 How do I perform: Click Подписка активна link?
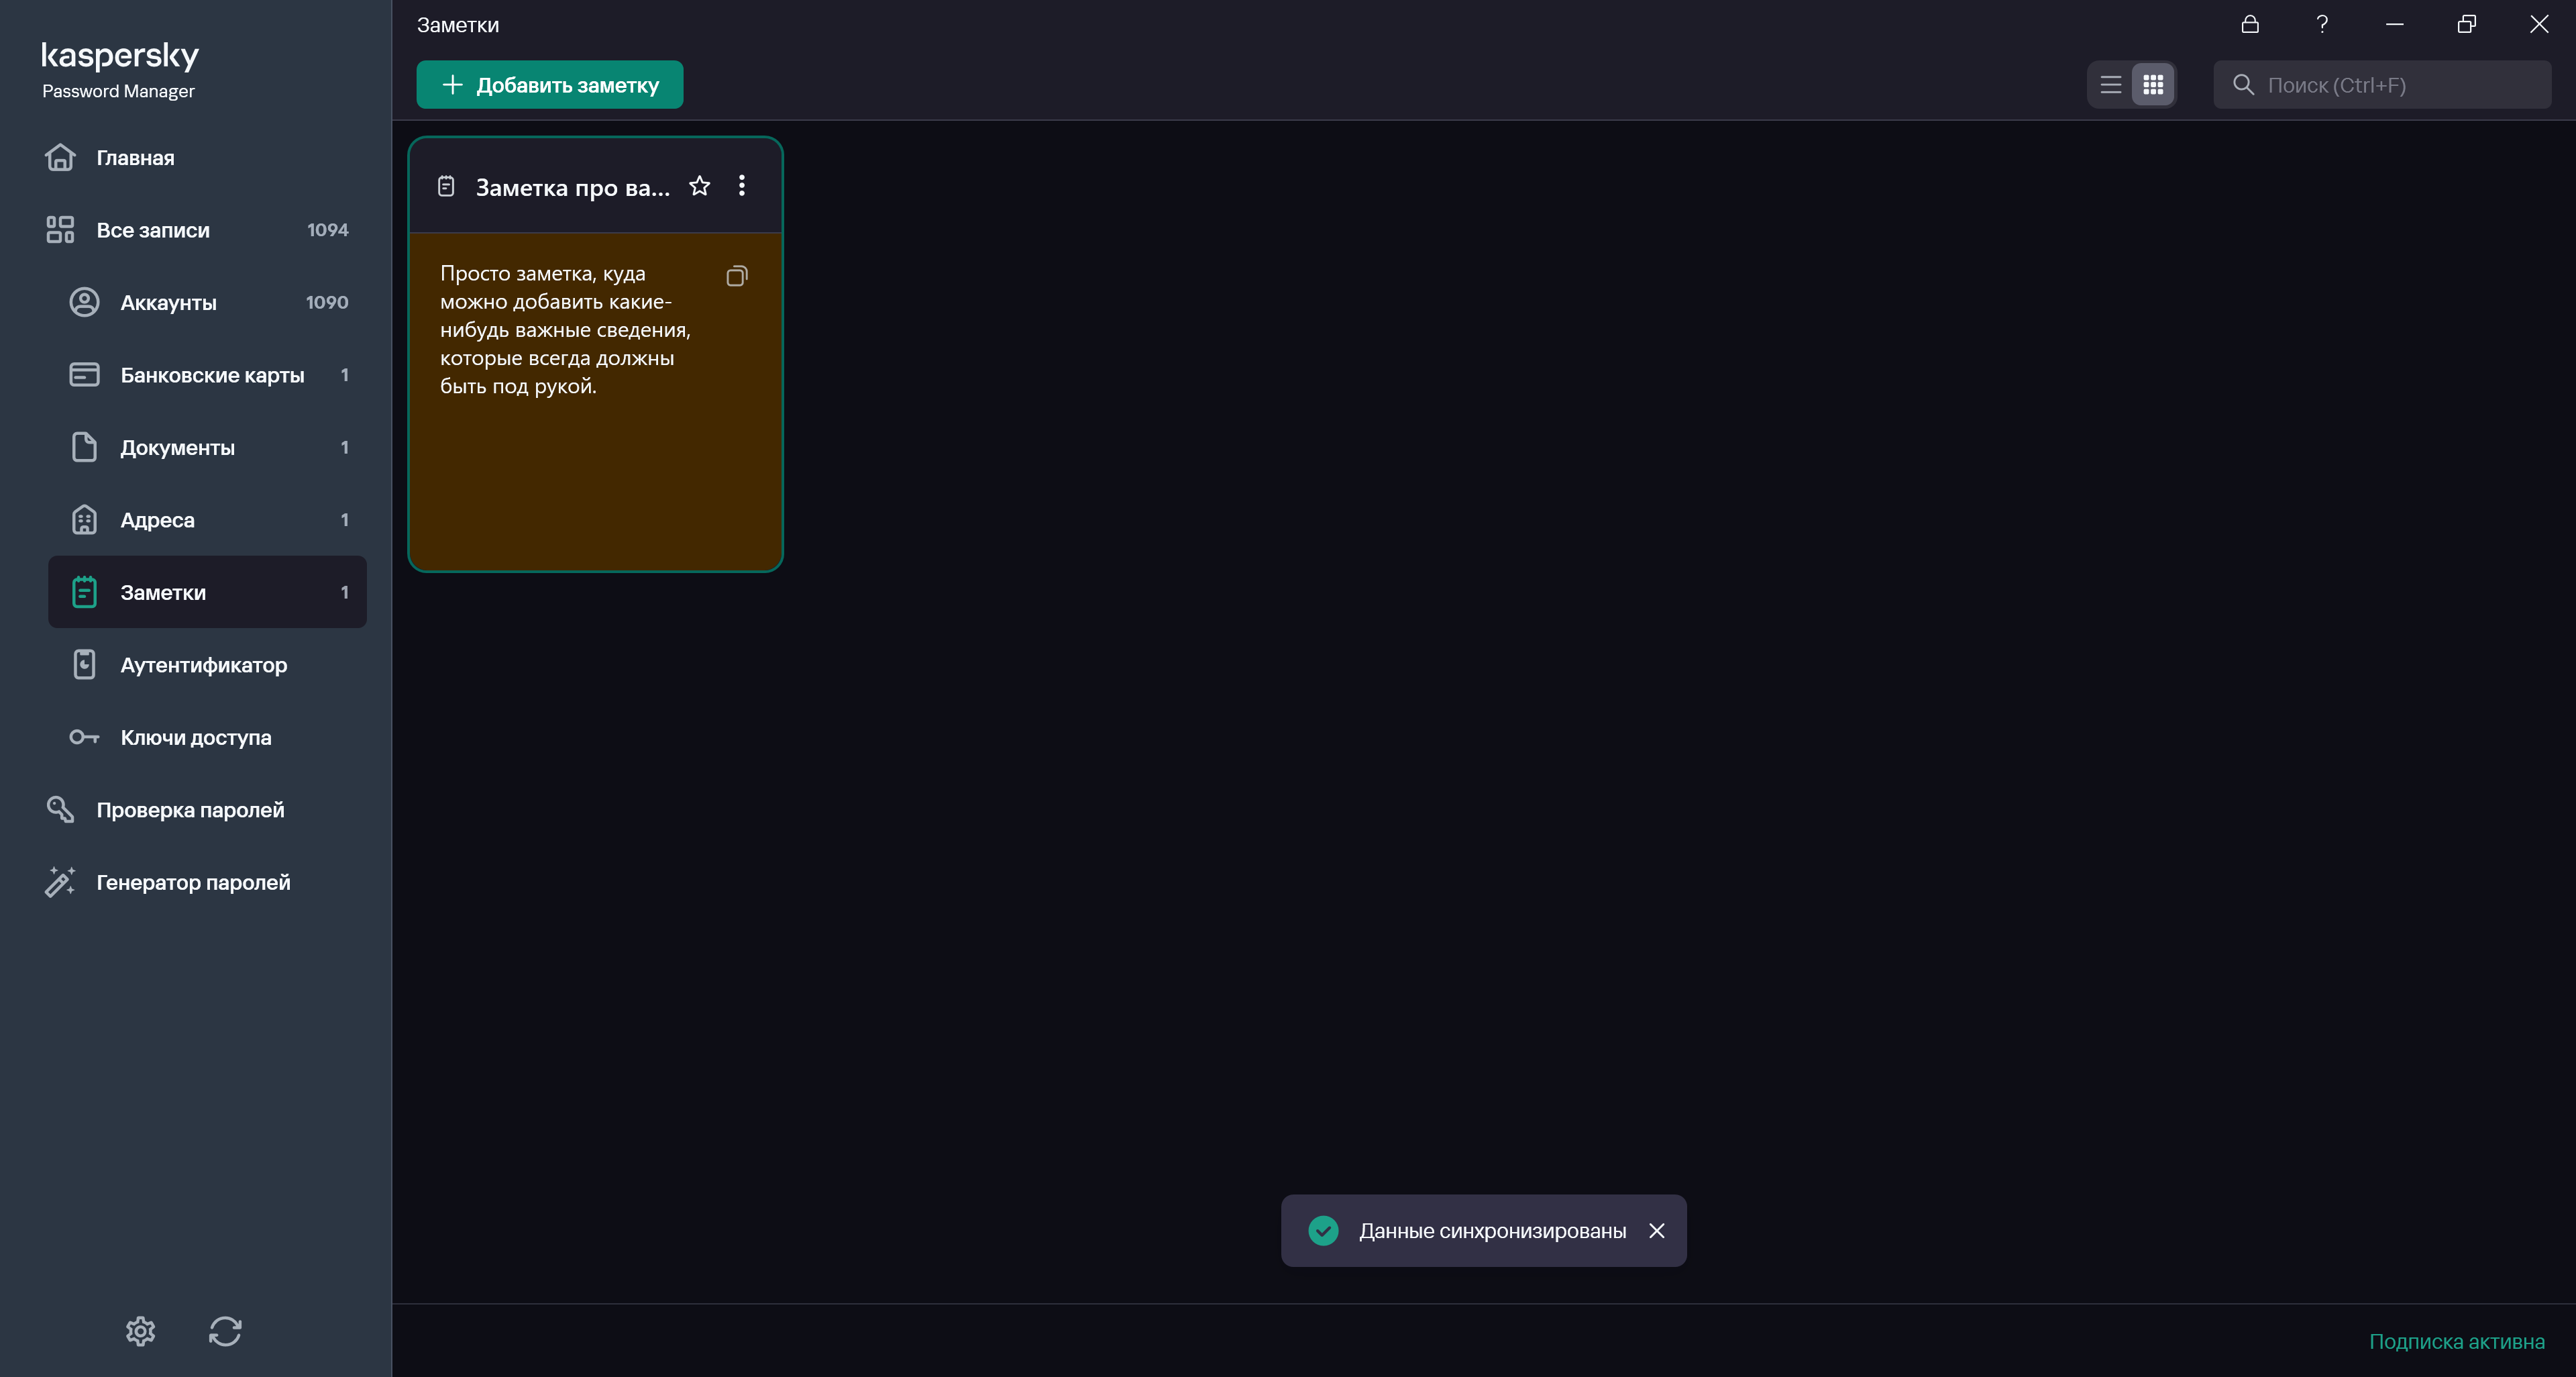point(2456,1342)
